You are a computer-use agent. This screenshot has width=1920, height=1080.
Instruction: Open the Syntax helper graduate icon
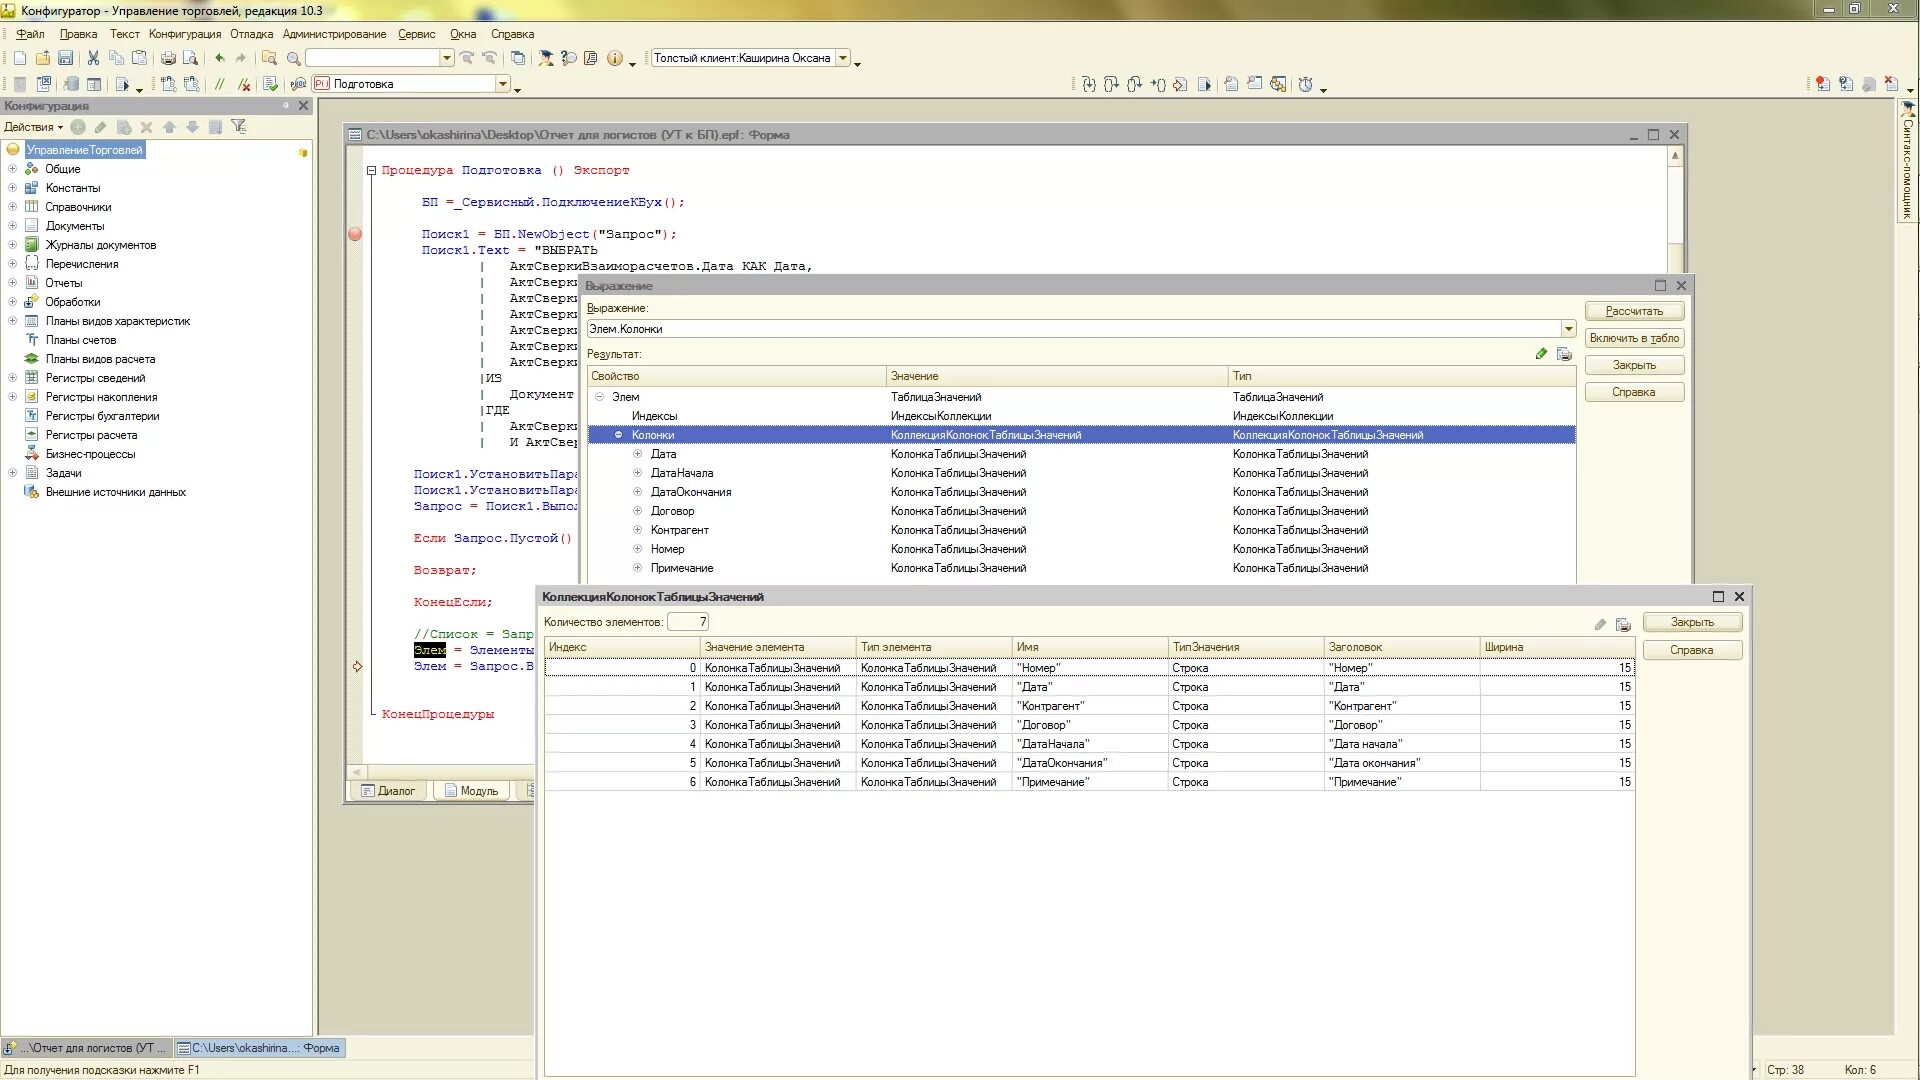(546, 58)
